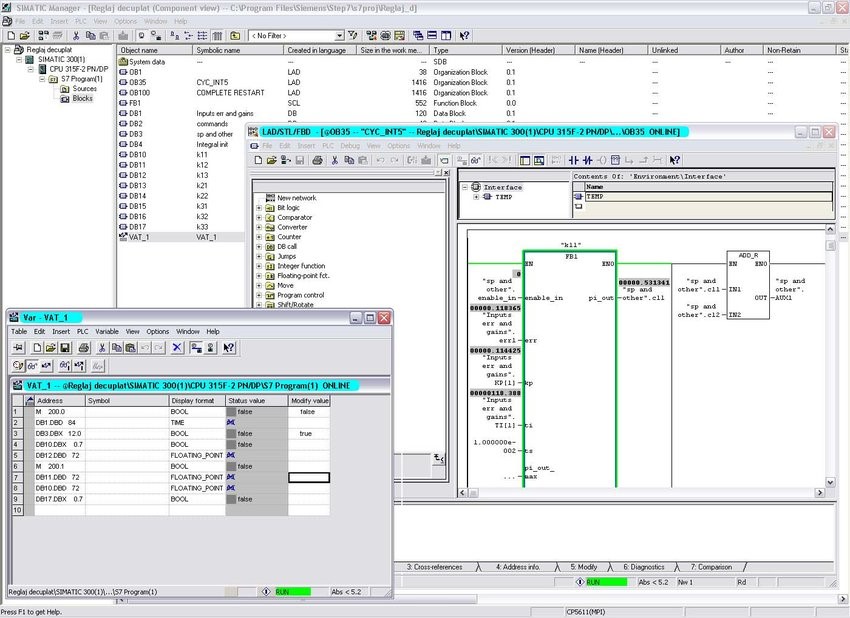Collapse the Reglaj decuplat project tree node

point(8,50)
